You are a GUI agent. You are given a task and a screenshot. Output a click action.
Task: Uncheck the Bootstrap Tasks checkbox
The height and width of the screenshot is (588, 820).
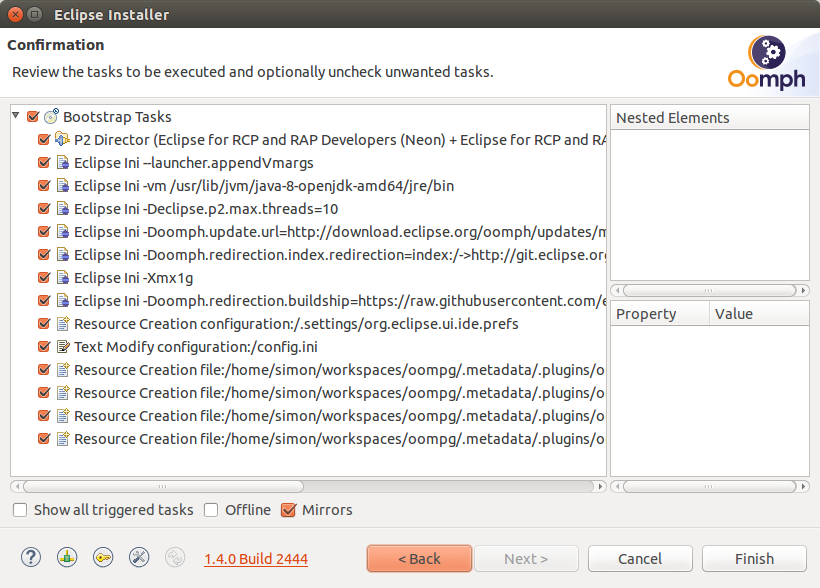[x=33, y=117]
